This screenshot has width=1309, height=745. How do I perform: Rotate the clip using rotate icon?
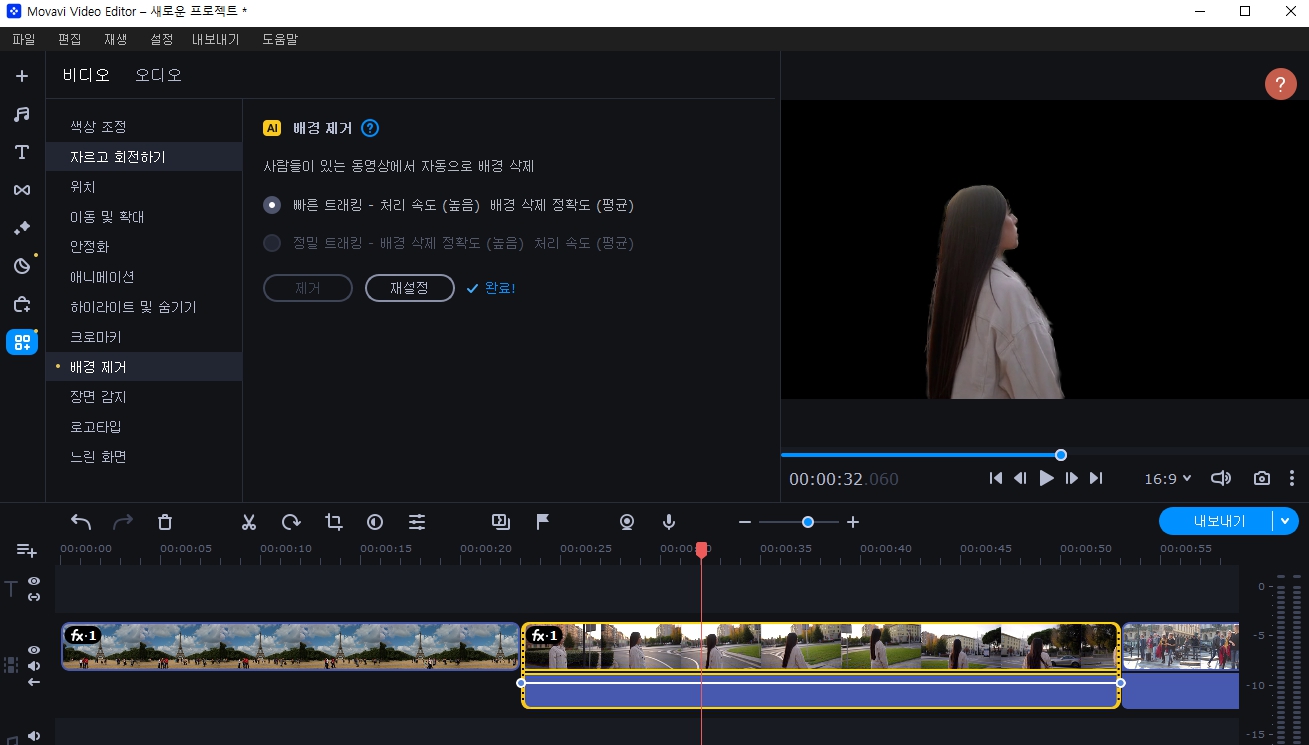click(x=291, y=522)
